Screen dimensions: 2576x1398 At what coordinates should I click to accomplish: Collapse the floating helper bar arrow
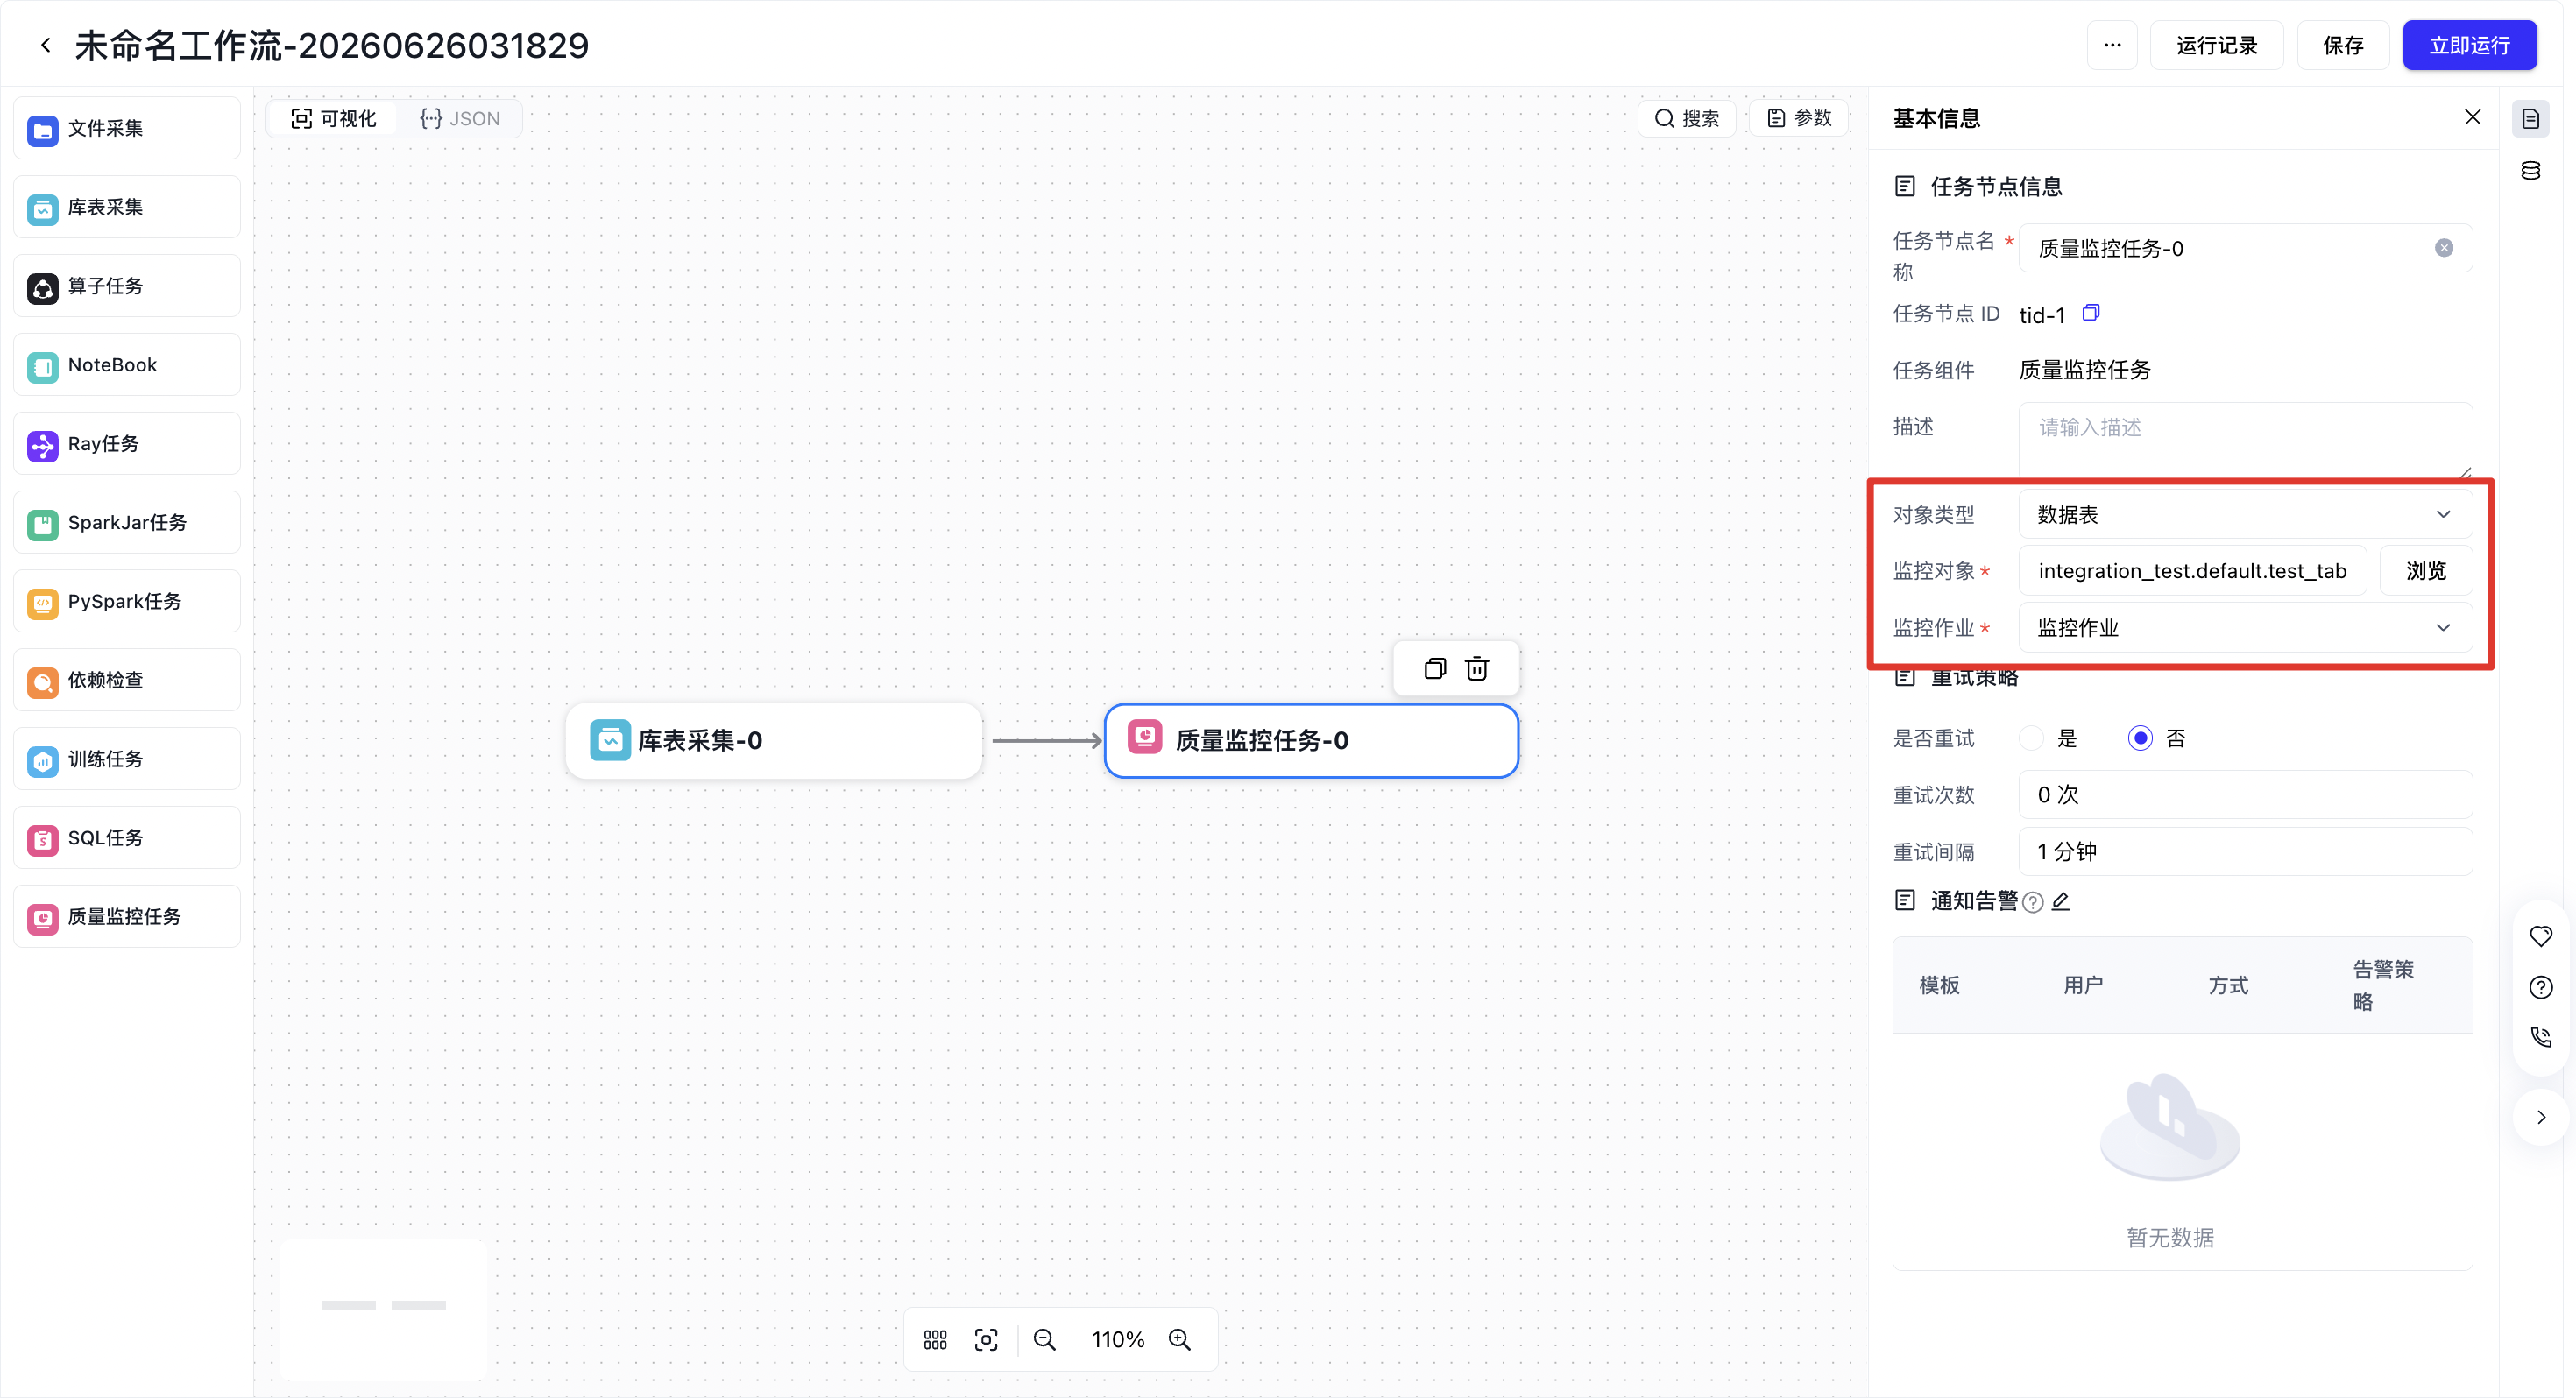(2540, 1117)
